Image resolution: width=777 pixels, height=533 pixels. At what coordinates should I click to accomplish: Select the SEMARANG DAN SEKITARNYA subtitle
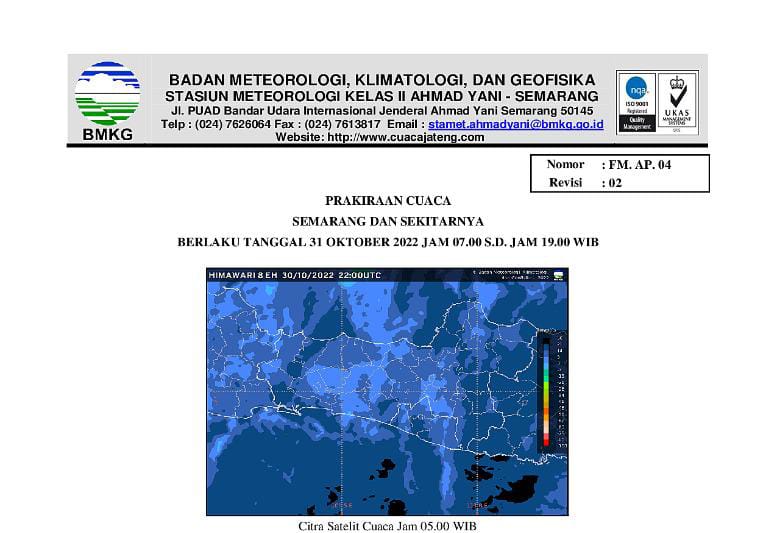point(388,220)
